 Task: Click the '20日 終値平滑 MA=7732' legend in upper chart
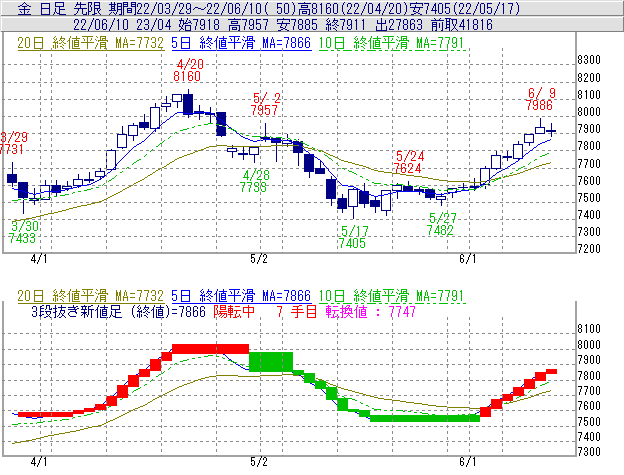pos(90,43)
